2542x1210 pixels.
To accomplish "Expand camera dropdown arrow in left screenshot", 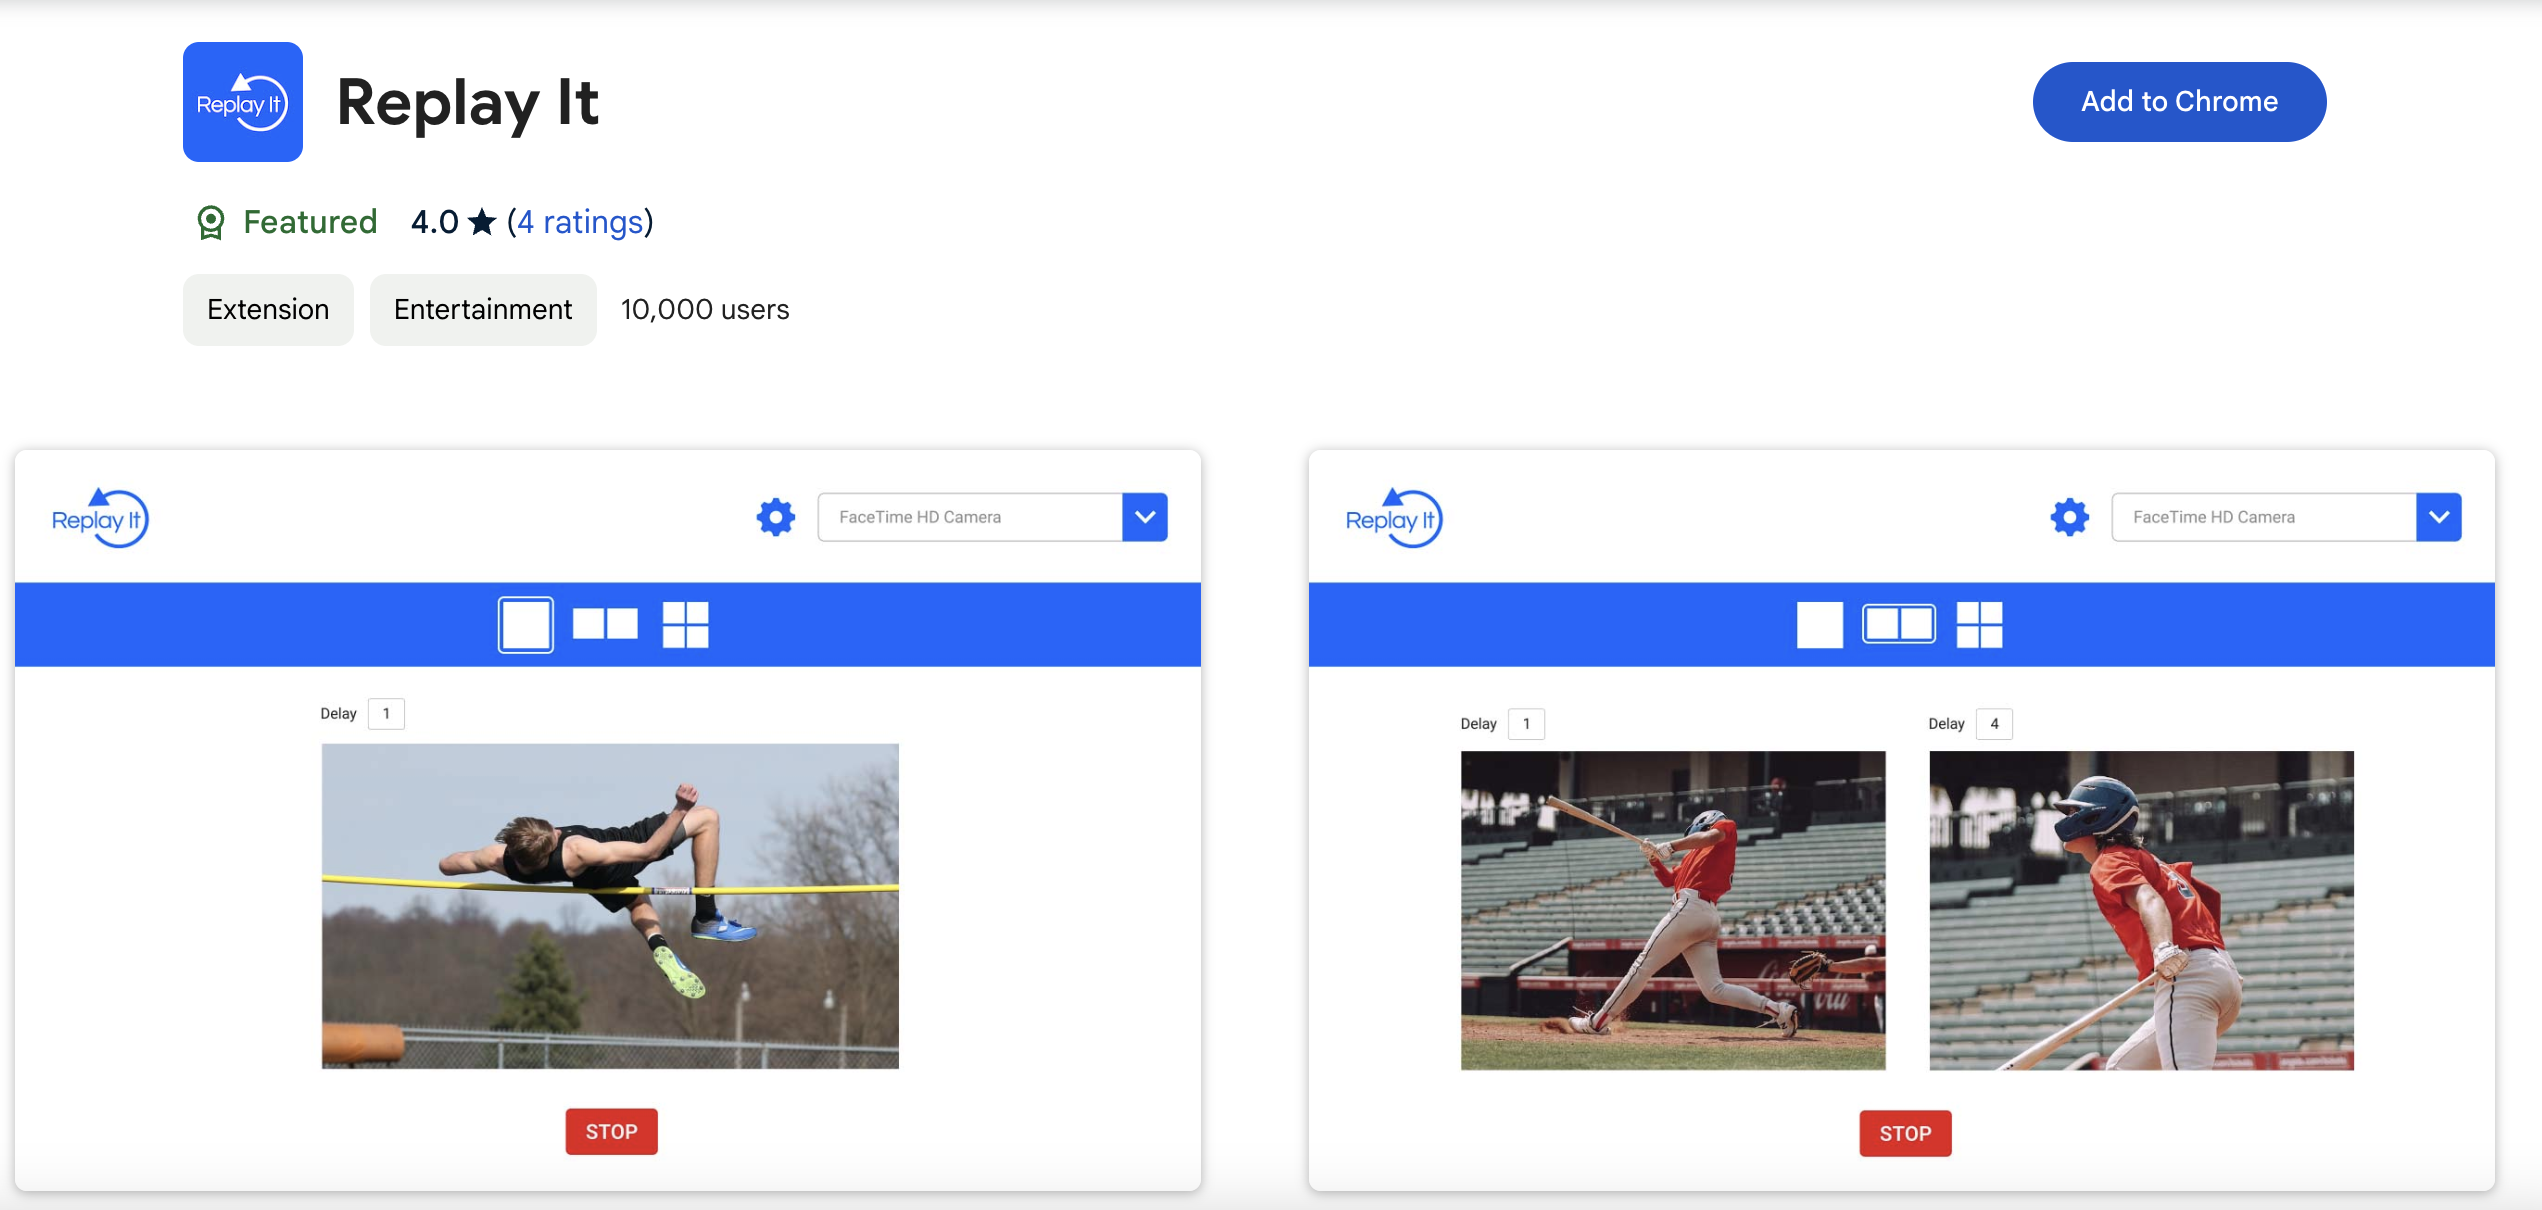I will point(1145,517).
